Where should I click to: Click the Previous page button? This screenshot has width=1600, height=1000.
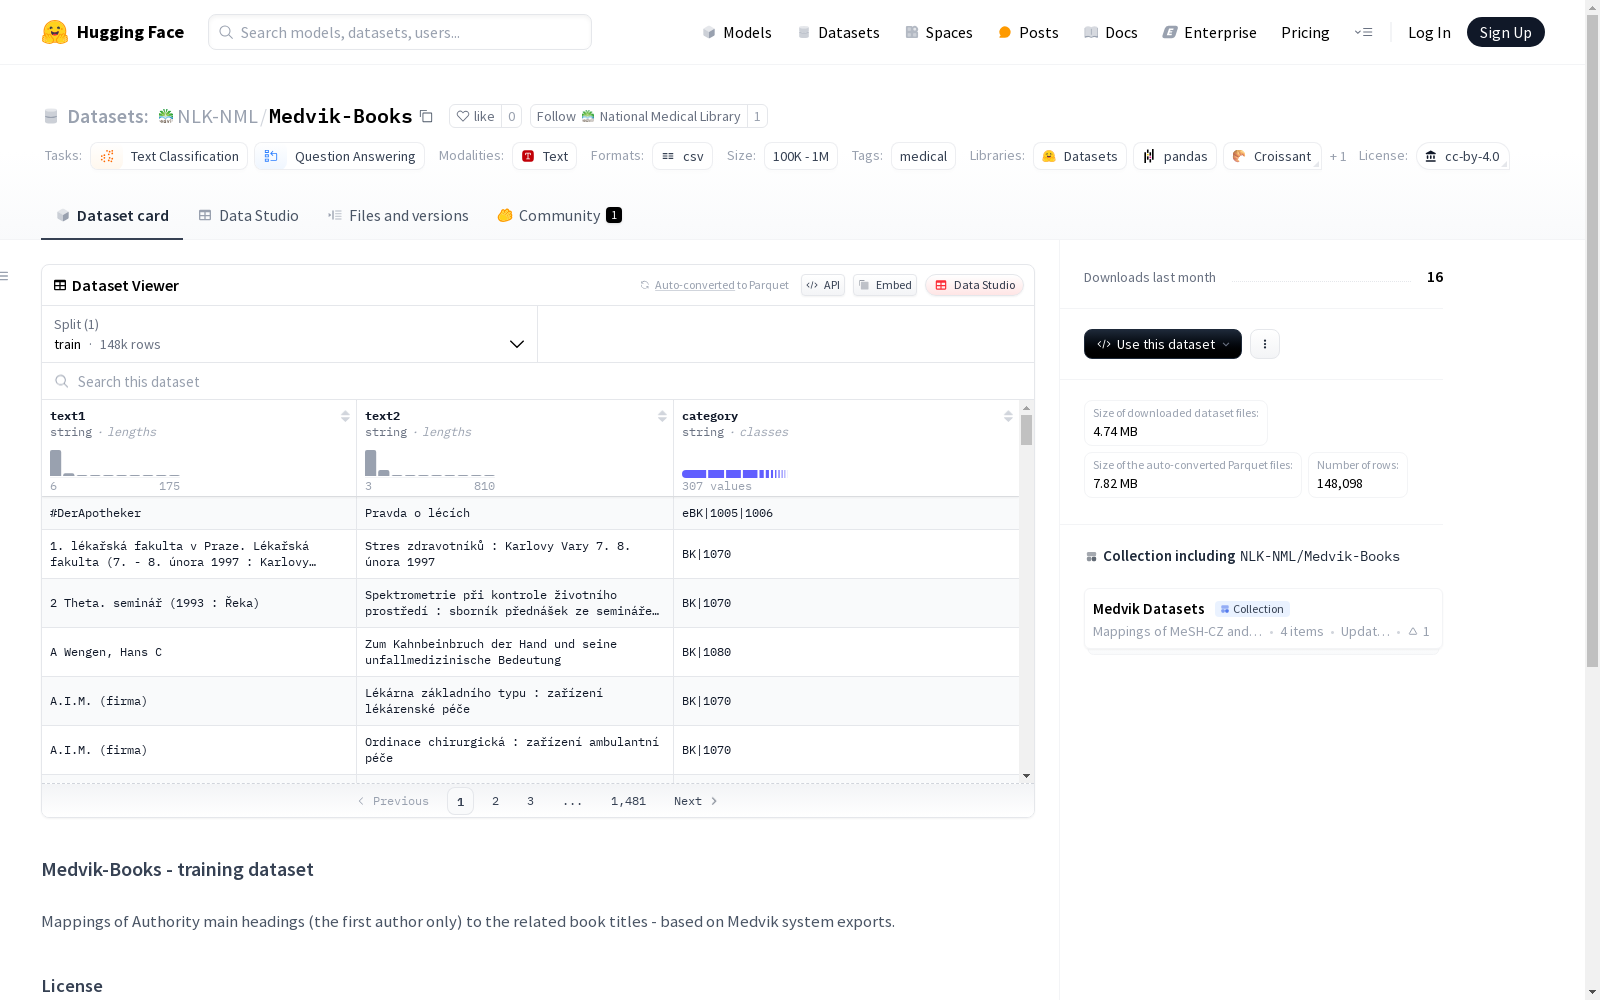point(393,801)
